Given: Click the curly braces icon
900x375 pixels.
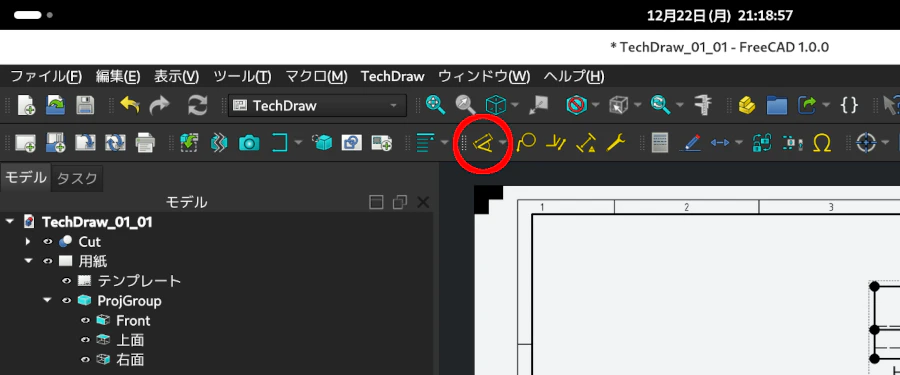Looking at the screenshot, I should pyautogui.click(x=849, y=105).
